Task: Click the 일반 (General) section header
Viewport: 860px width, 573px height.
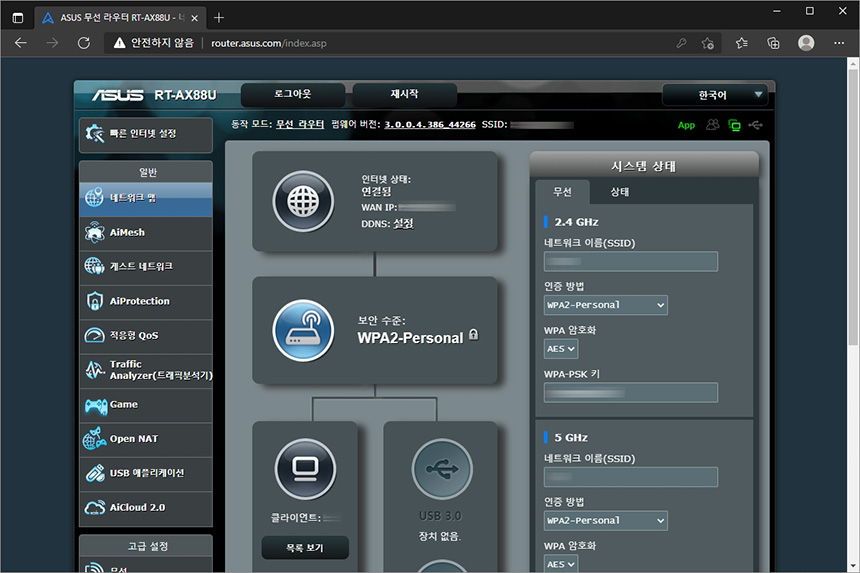Action: pos(146,172)
